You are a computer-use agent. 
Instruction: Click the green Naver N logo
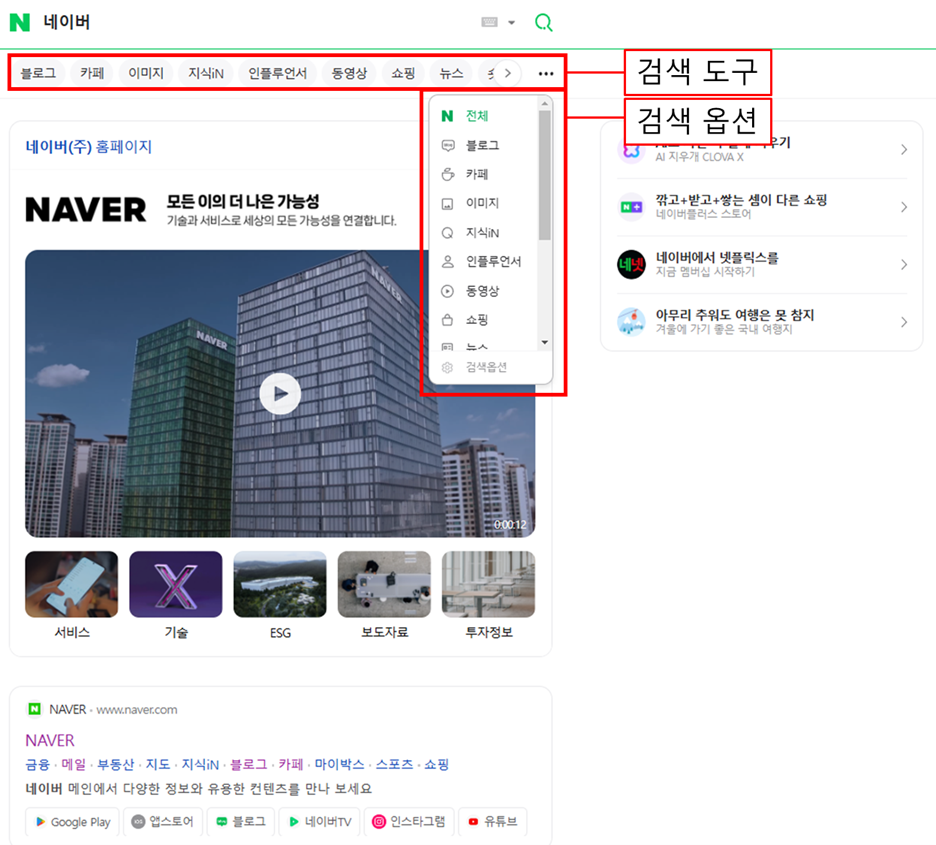pyautogui.click(x=20, y=23)
